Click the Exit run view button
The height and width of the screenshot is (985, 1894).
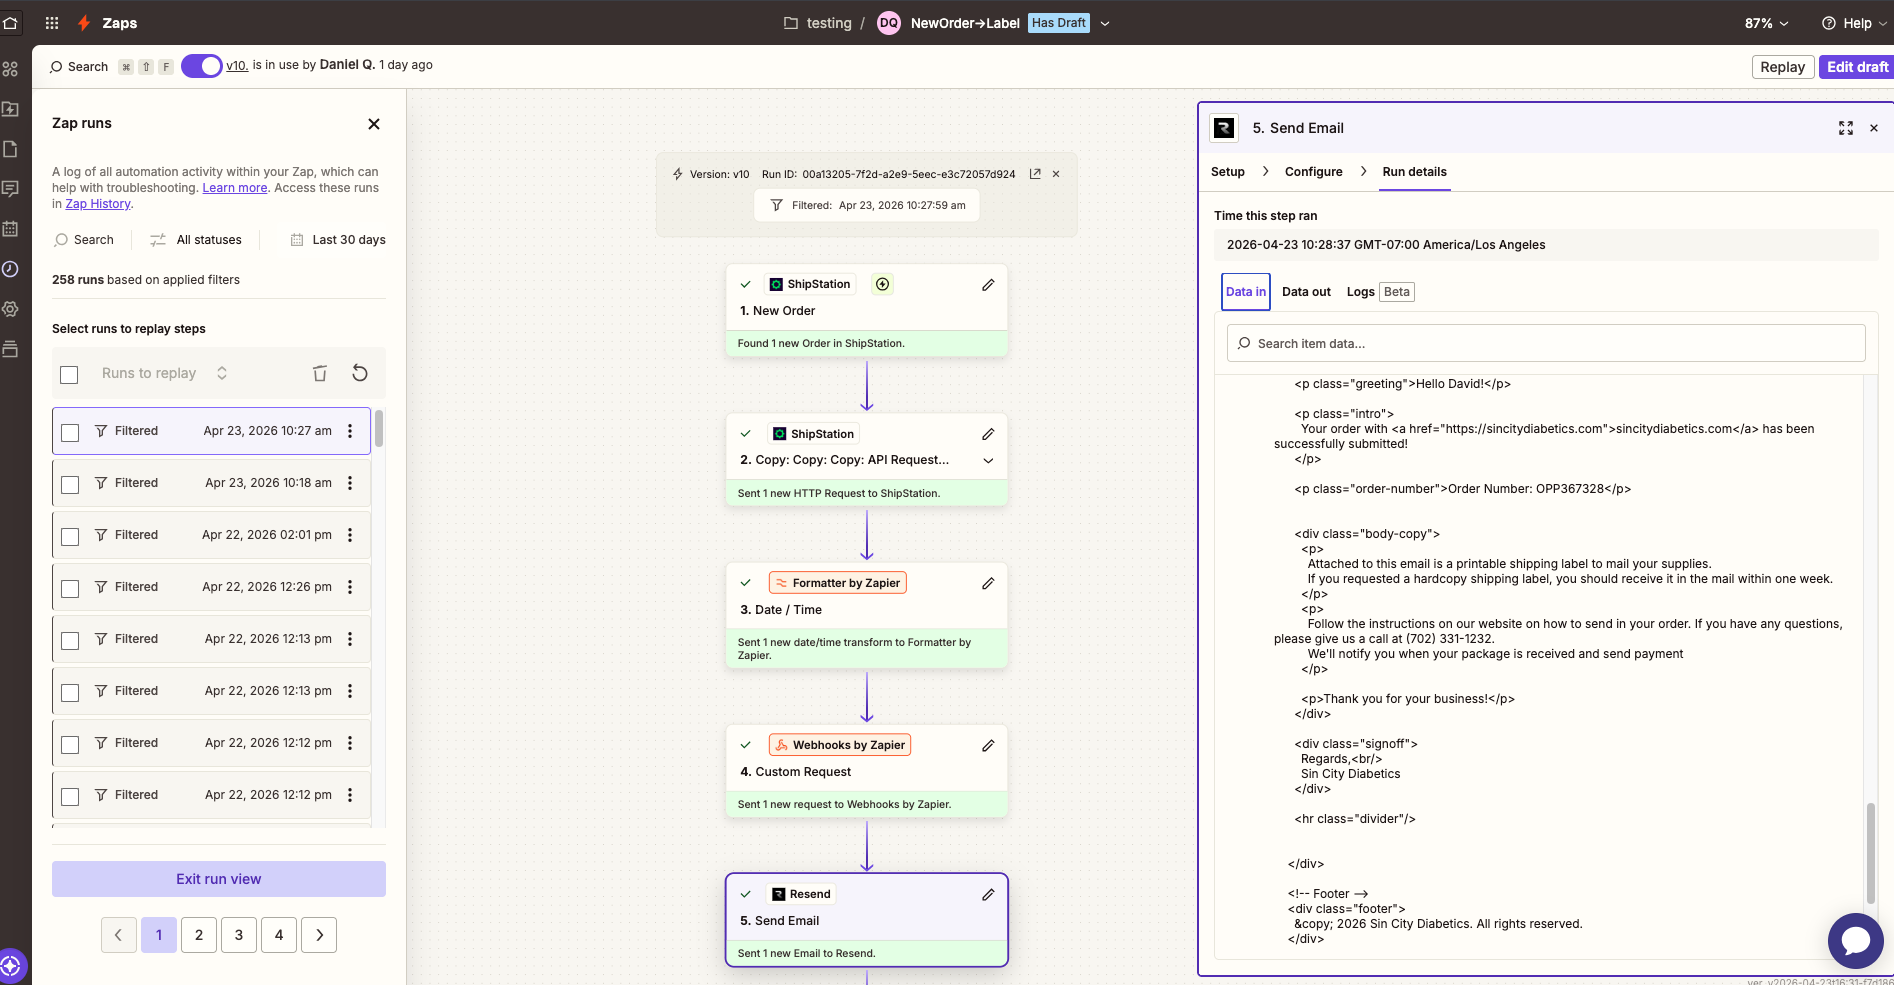pyautogui.click(x=218, y=878)
